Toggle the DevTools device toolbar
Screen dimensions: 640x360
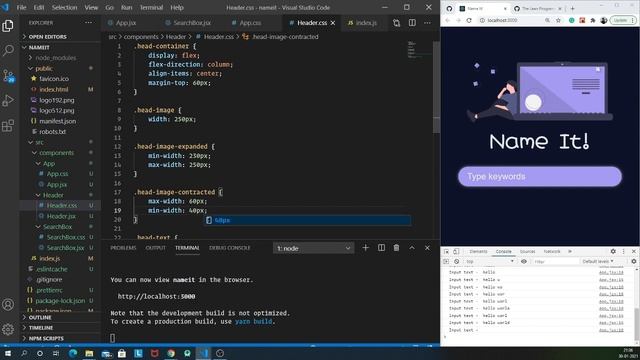(x=456, y=251)
